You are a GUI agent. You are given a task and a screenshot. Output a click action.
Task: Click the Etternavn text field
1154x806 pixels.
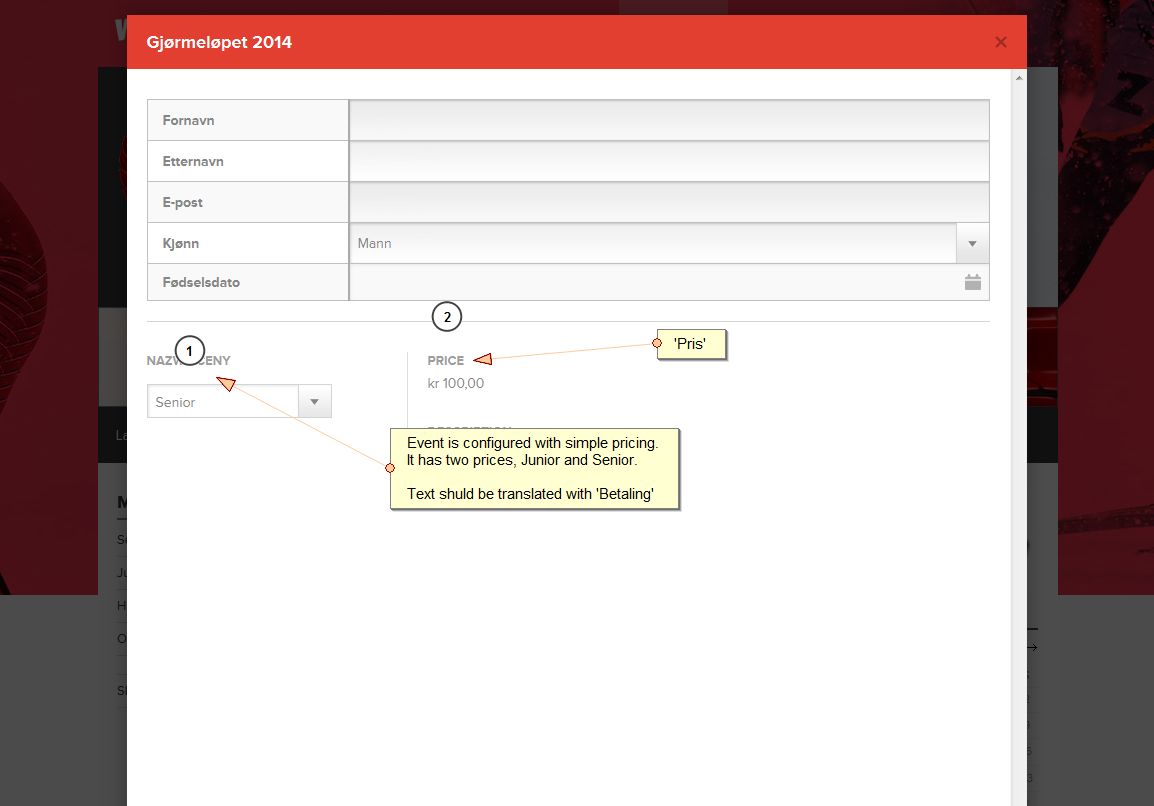pyautogui.click(x=669, y=161)
